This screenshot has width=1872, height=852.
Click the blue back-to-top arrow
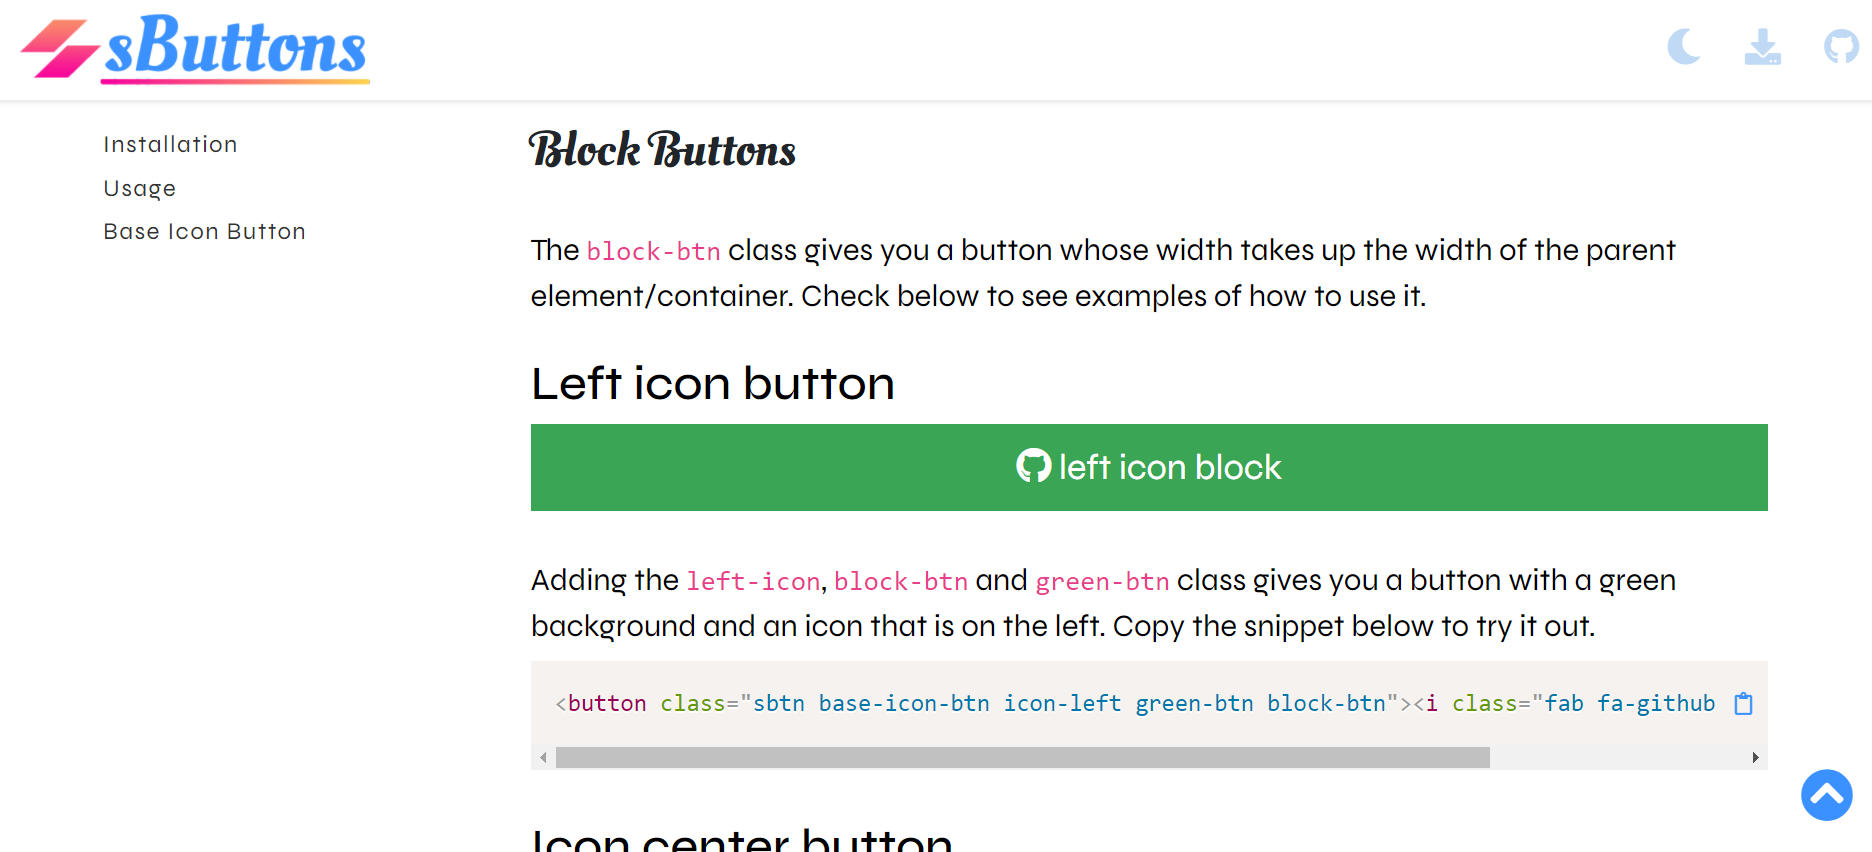tap(1826, 795)
